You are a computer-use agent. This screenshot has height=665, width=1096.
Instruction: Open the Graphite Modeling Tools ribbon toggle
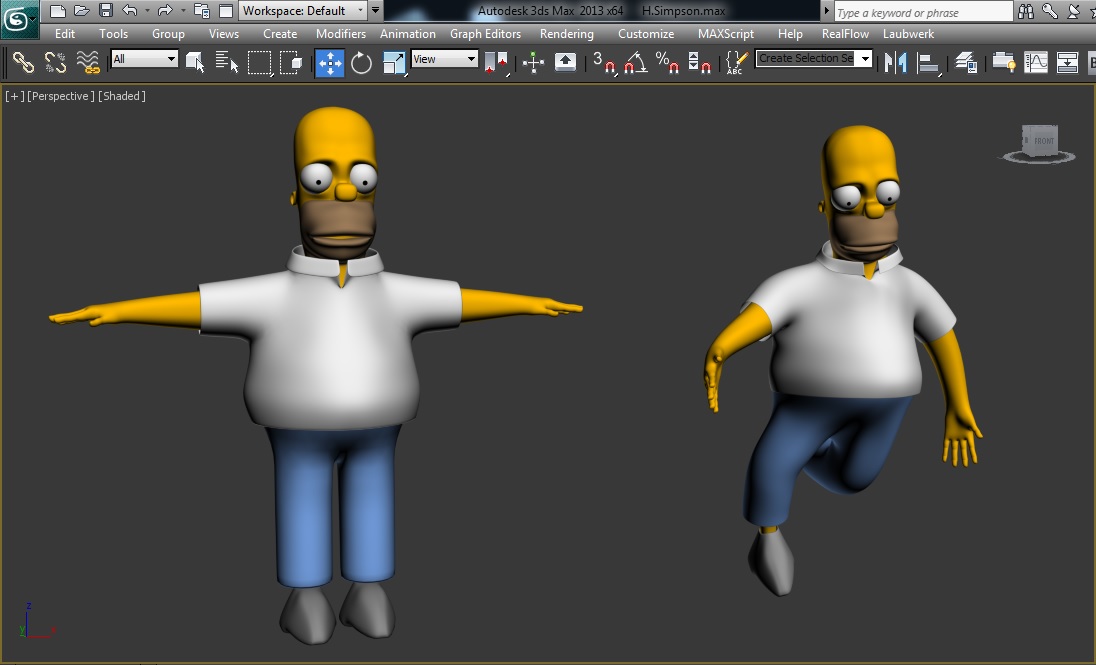1004,63
